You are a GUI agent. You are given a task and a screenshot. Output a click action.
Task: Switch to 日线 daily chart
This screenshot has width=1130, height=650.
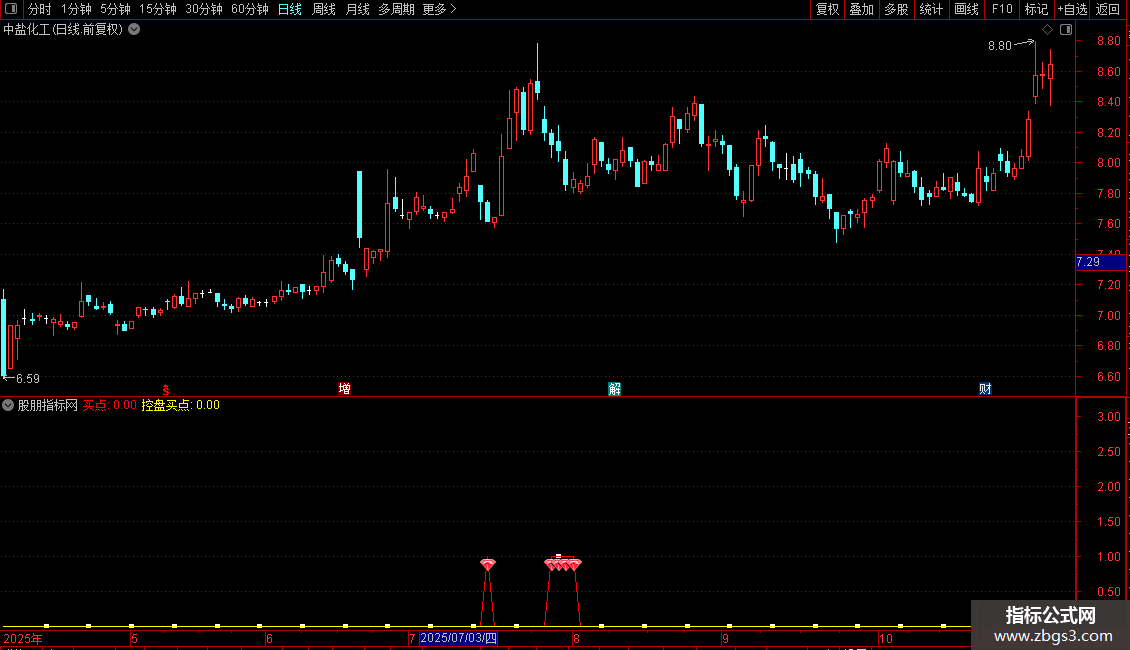(290, 9)
